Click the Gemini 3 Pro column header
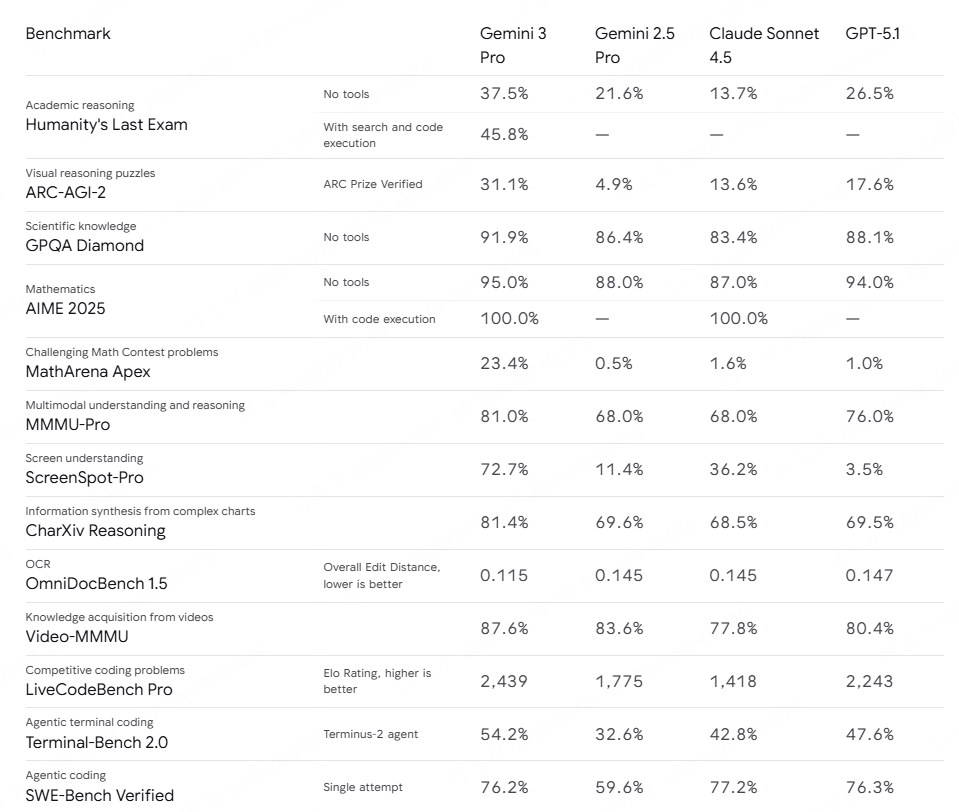Screen dimensions: 959x812 (513, 46)
